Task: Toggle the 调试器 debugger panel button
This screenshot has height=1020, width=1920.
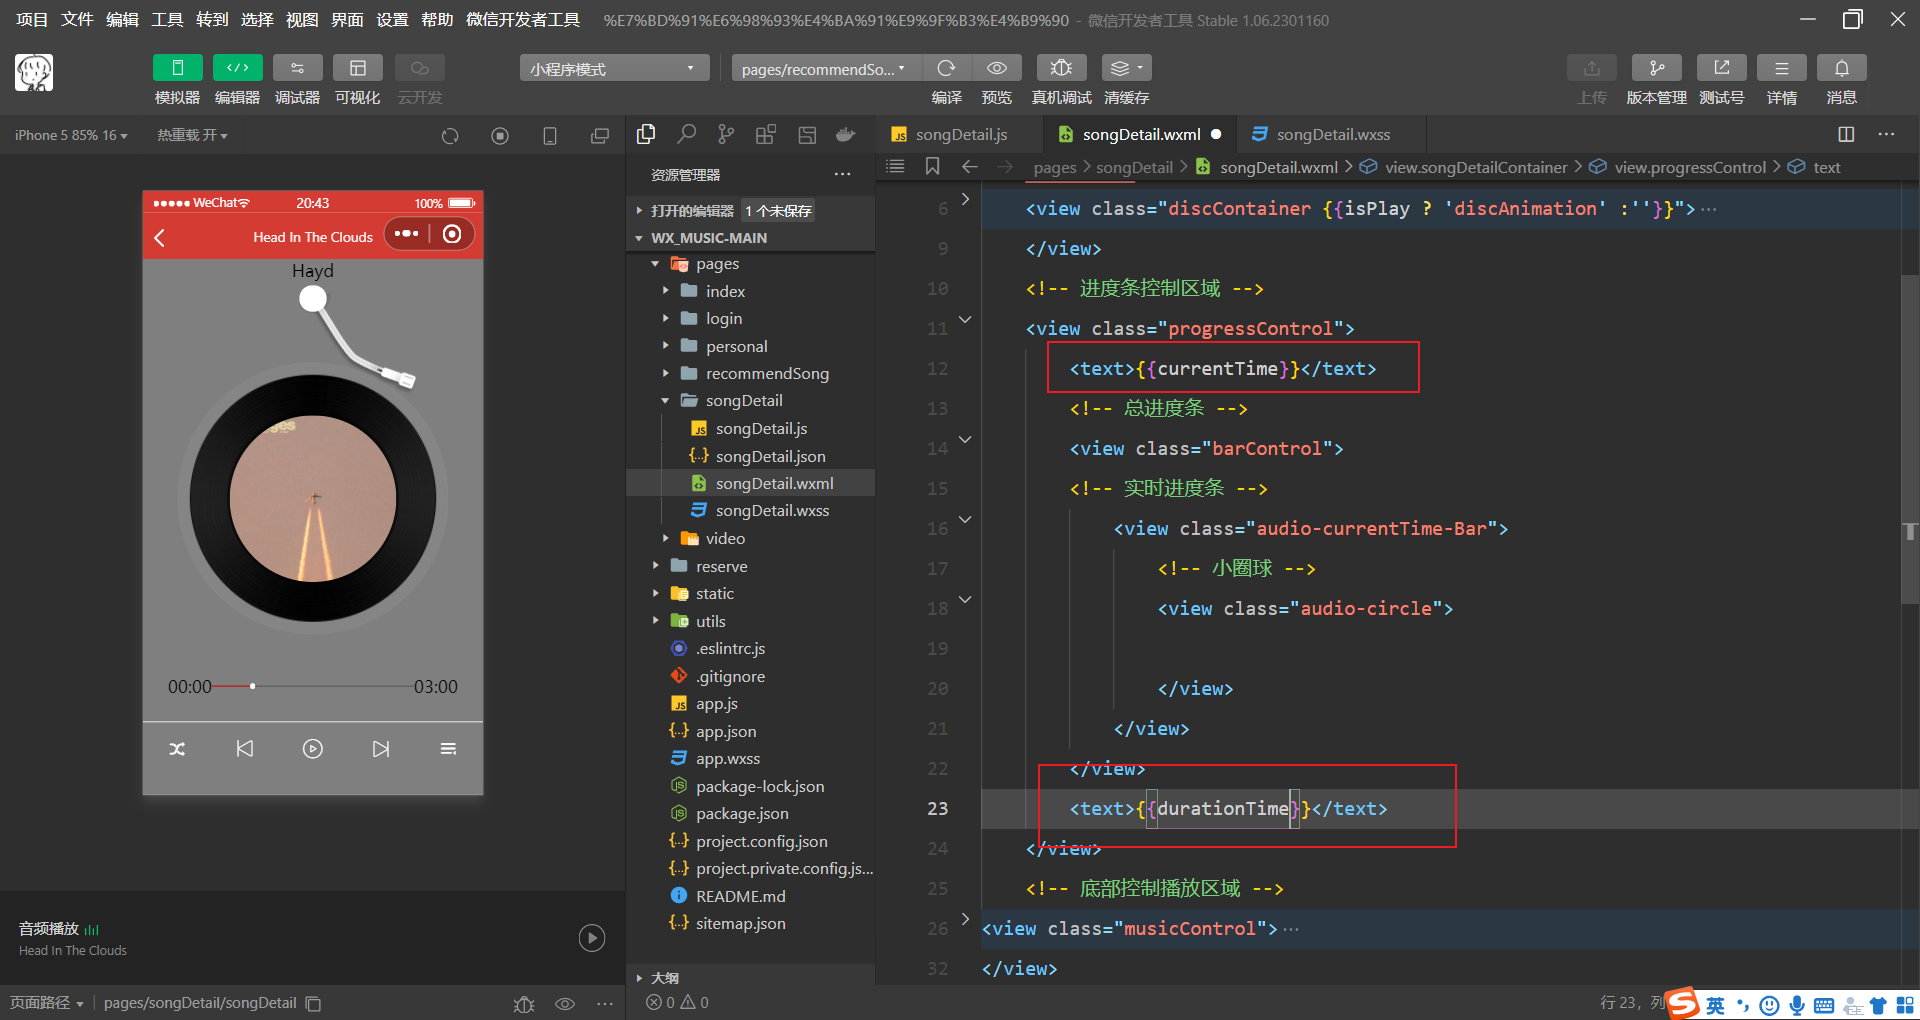Action: point(297,68)
